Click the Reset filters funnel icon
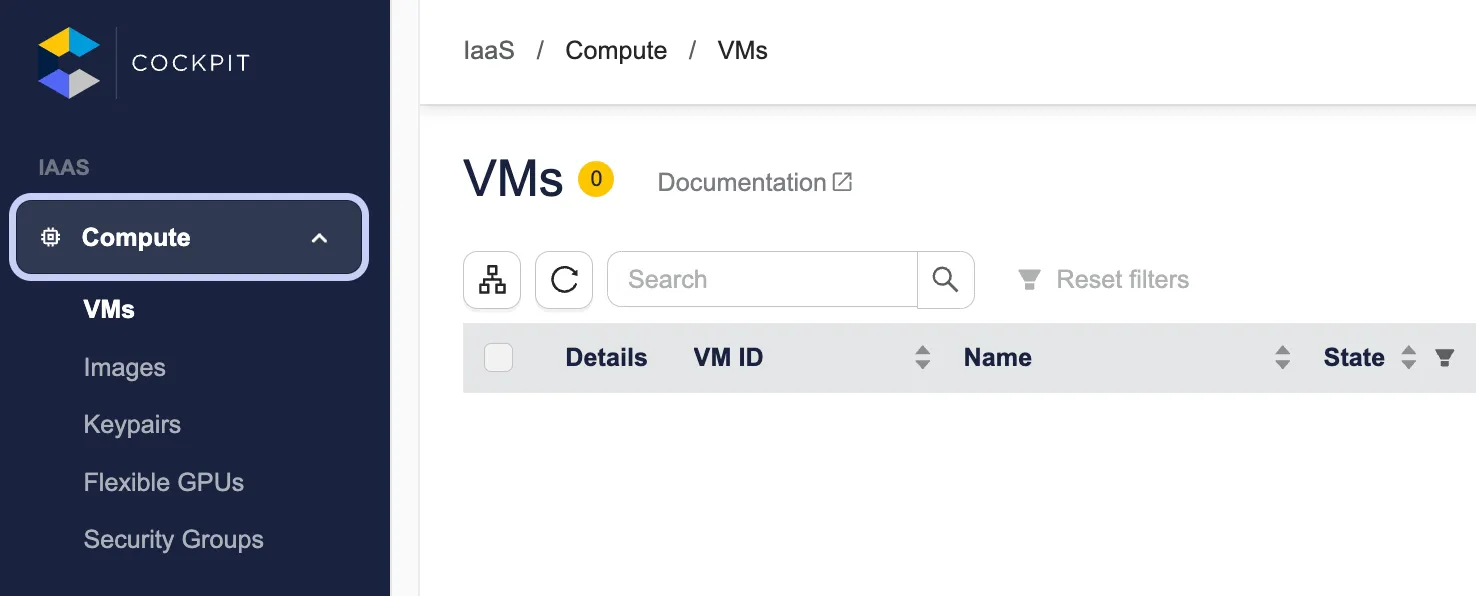Image resolution: width=1476 pixels, height=596 pixels. click(x=1029, y=280)
